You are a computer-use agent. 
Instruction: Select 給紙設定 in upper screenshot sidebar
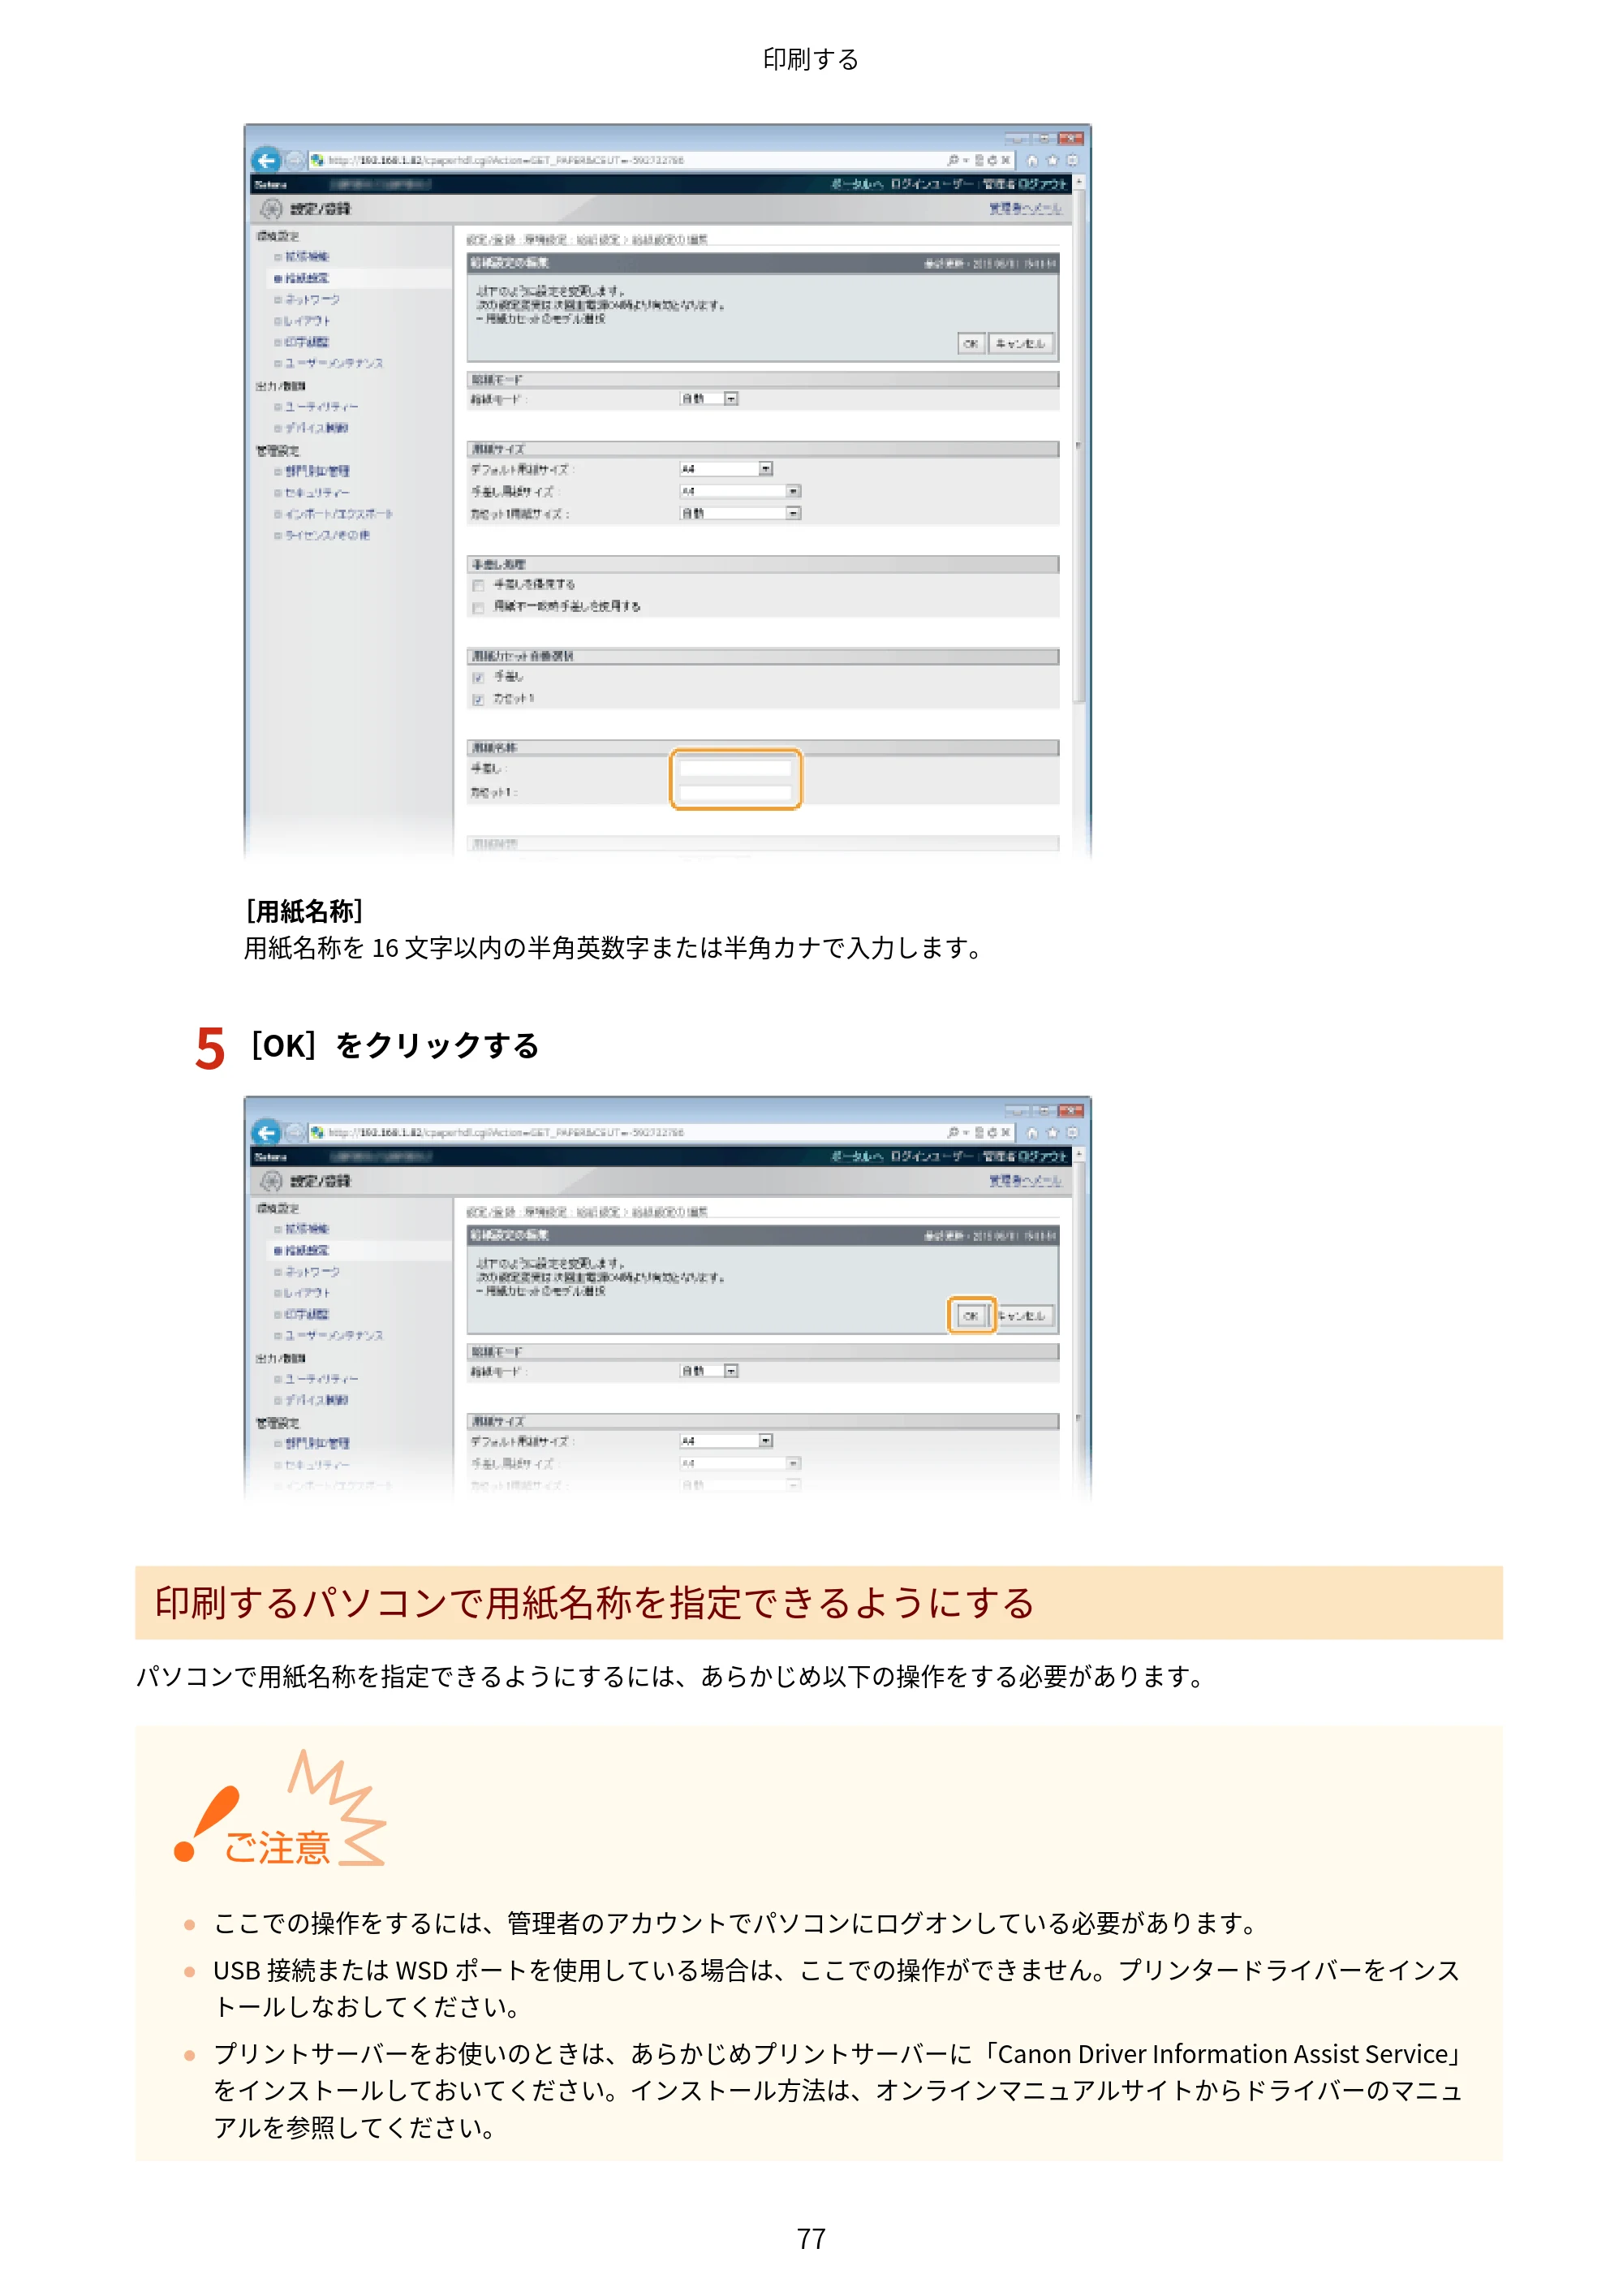click(307, 278)
